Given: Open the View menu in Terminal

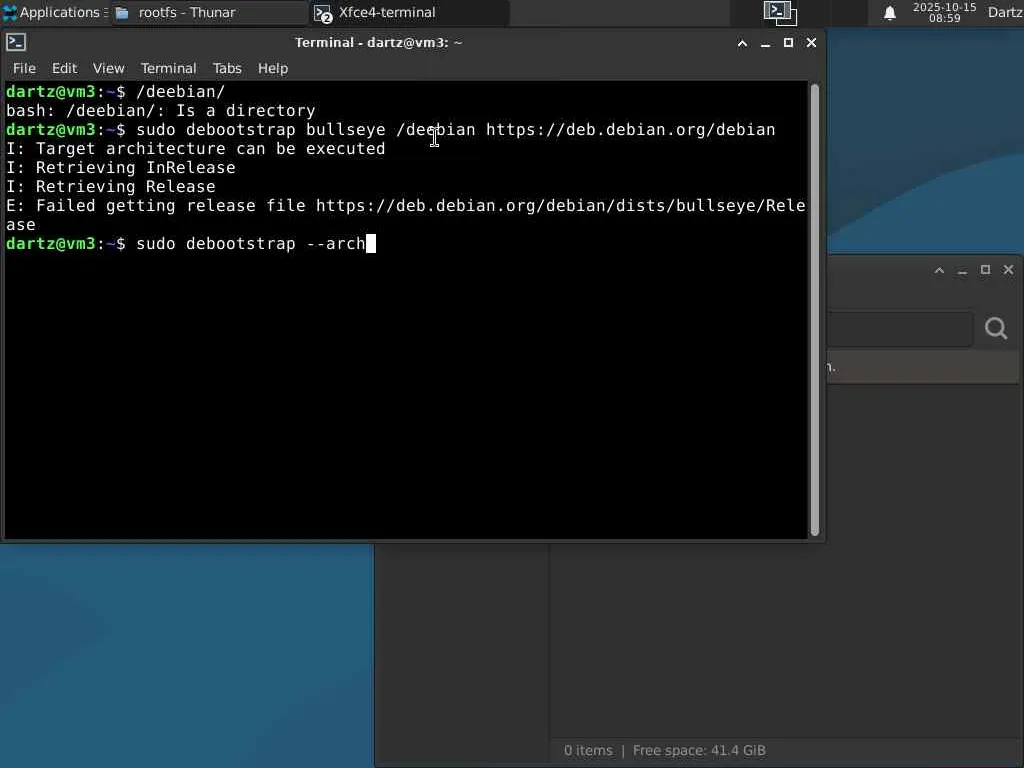Looking at the screenshot, I should 108,68.
